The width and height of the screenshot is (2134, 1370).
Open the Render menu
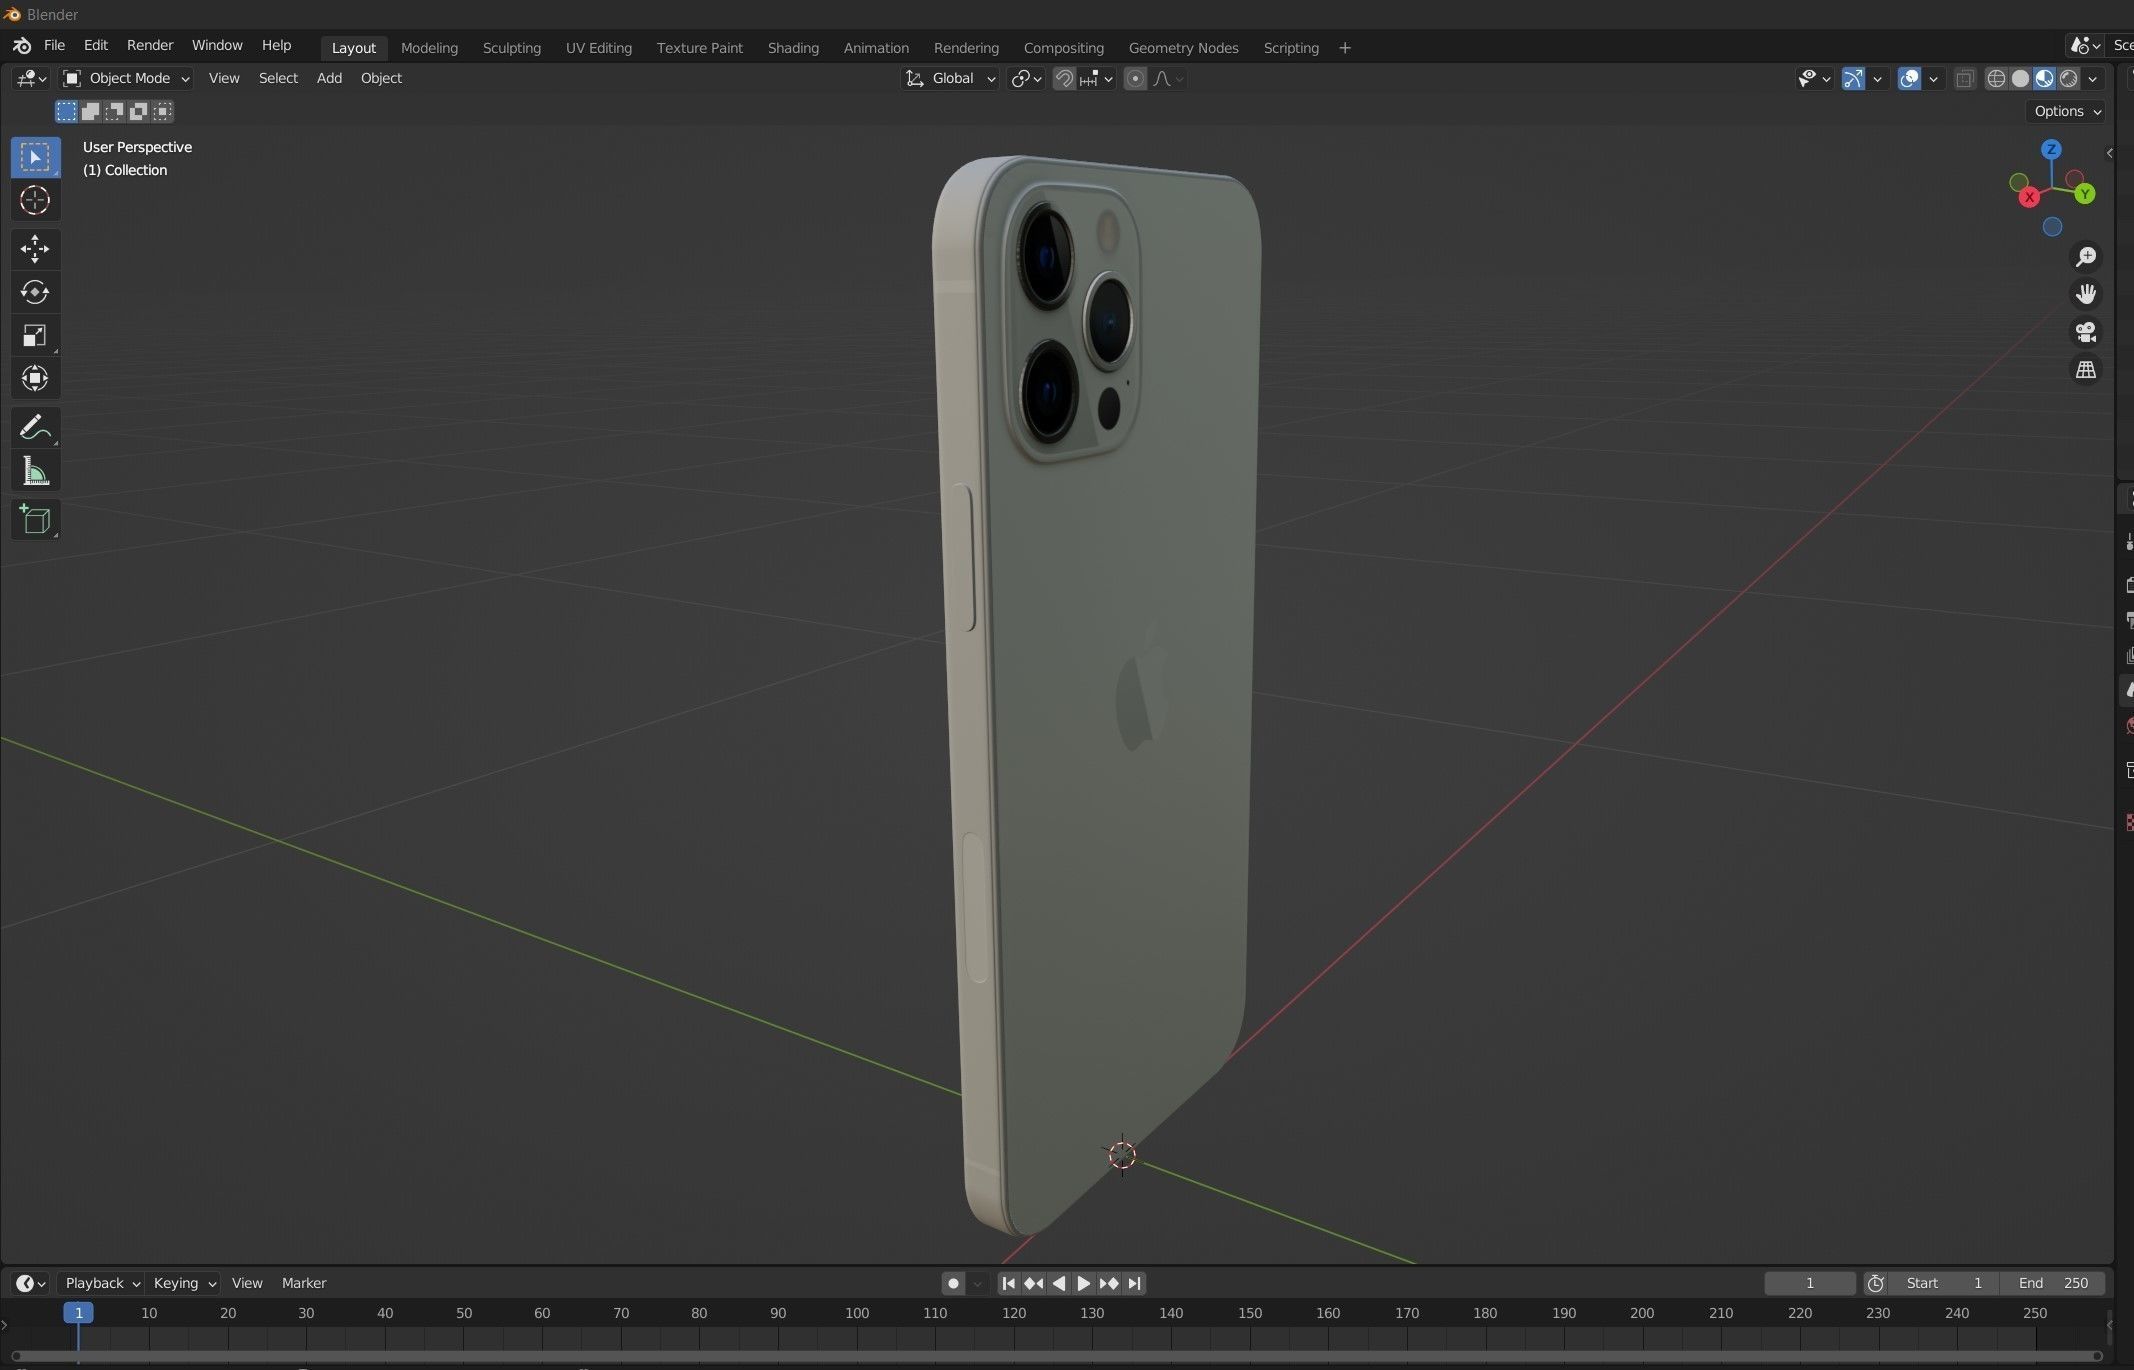coord(150,46)
